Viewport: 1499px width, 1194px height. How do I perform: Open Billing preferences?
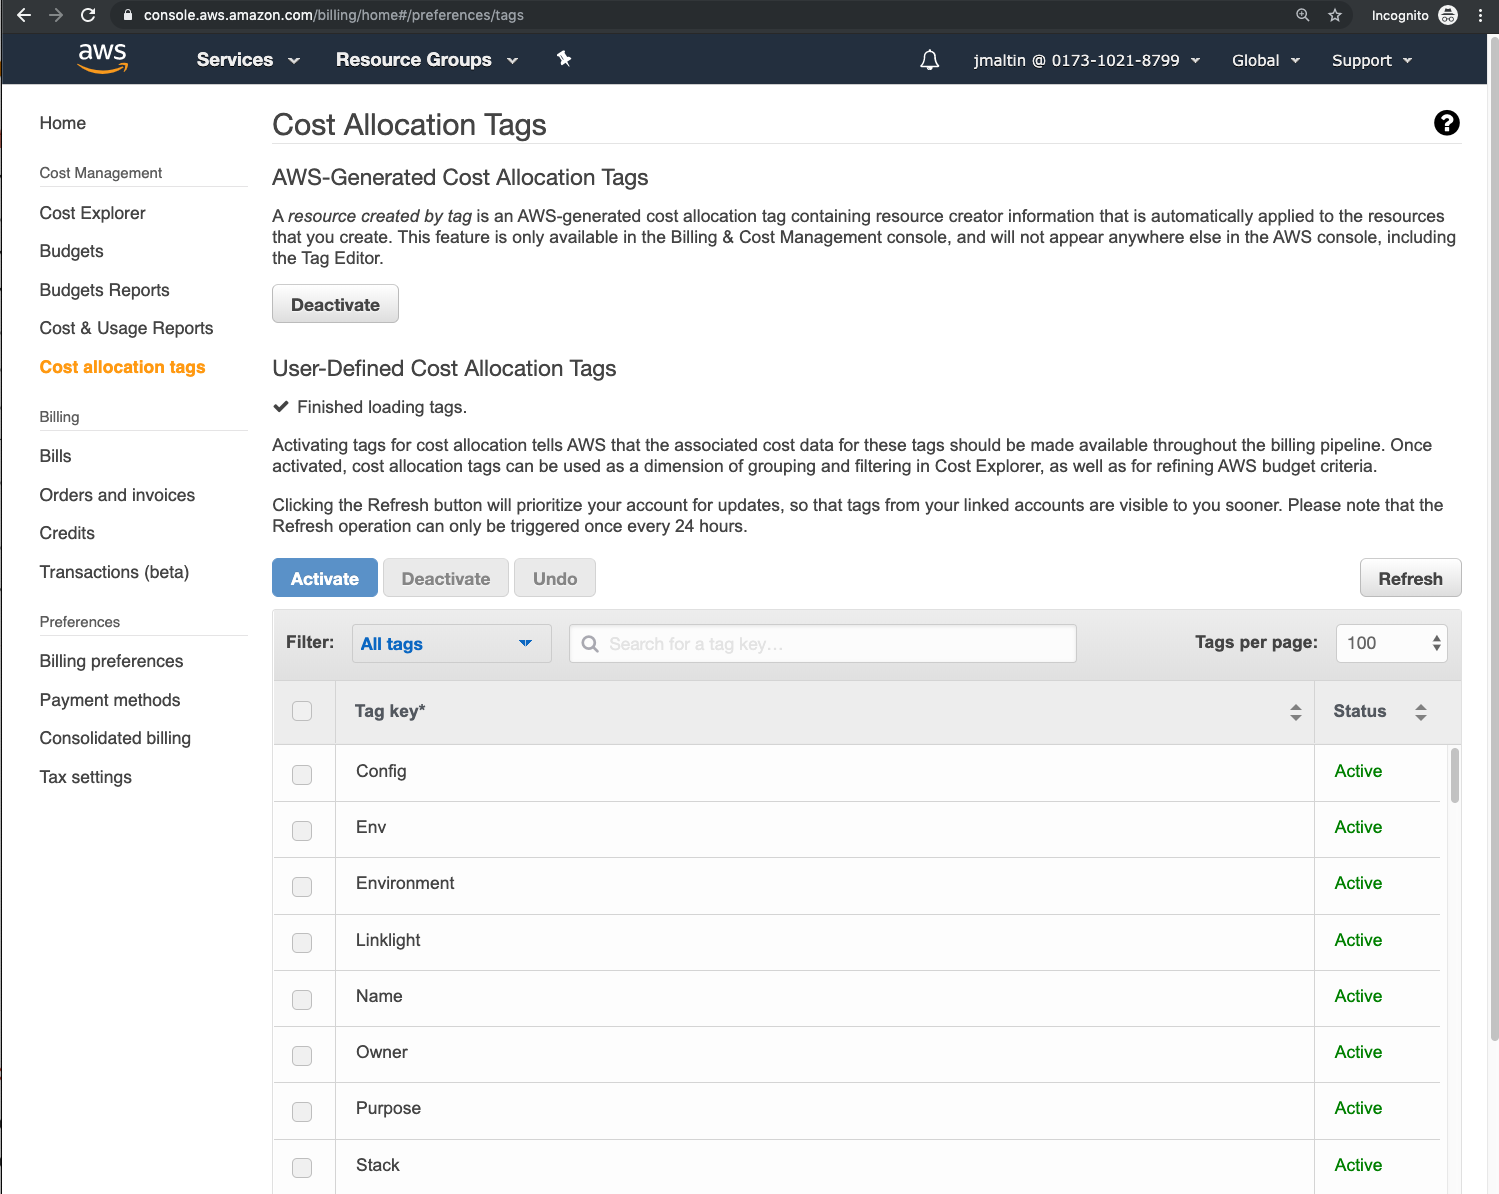pyautogui.click(x=112, y=661)
